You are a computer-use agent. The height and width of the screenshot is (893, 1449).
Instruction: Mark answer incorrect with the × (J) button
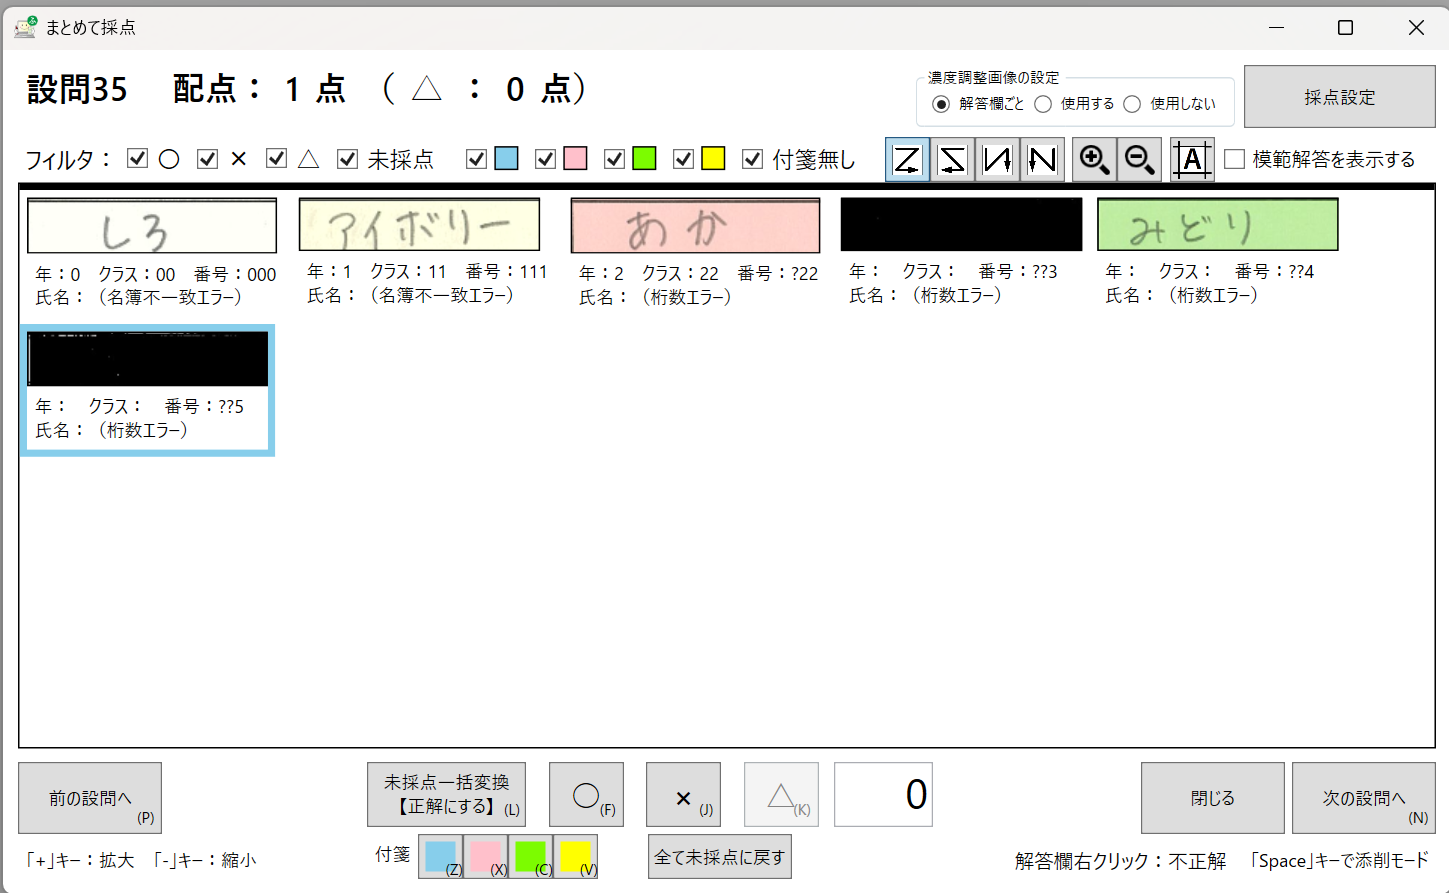tap(683, 796)
